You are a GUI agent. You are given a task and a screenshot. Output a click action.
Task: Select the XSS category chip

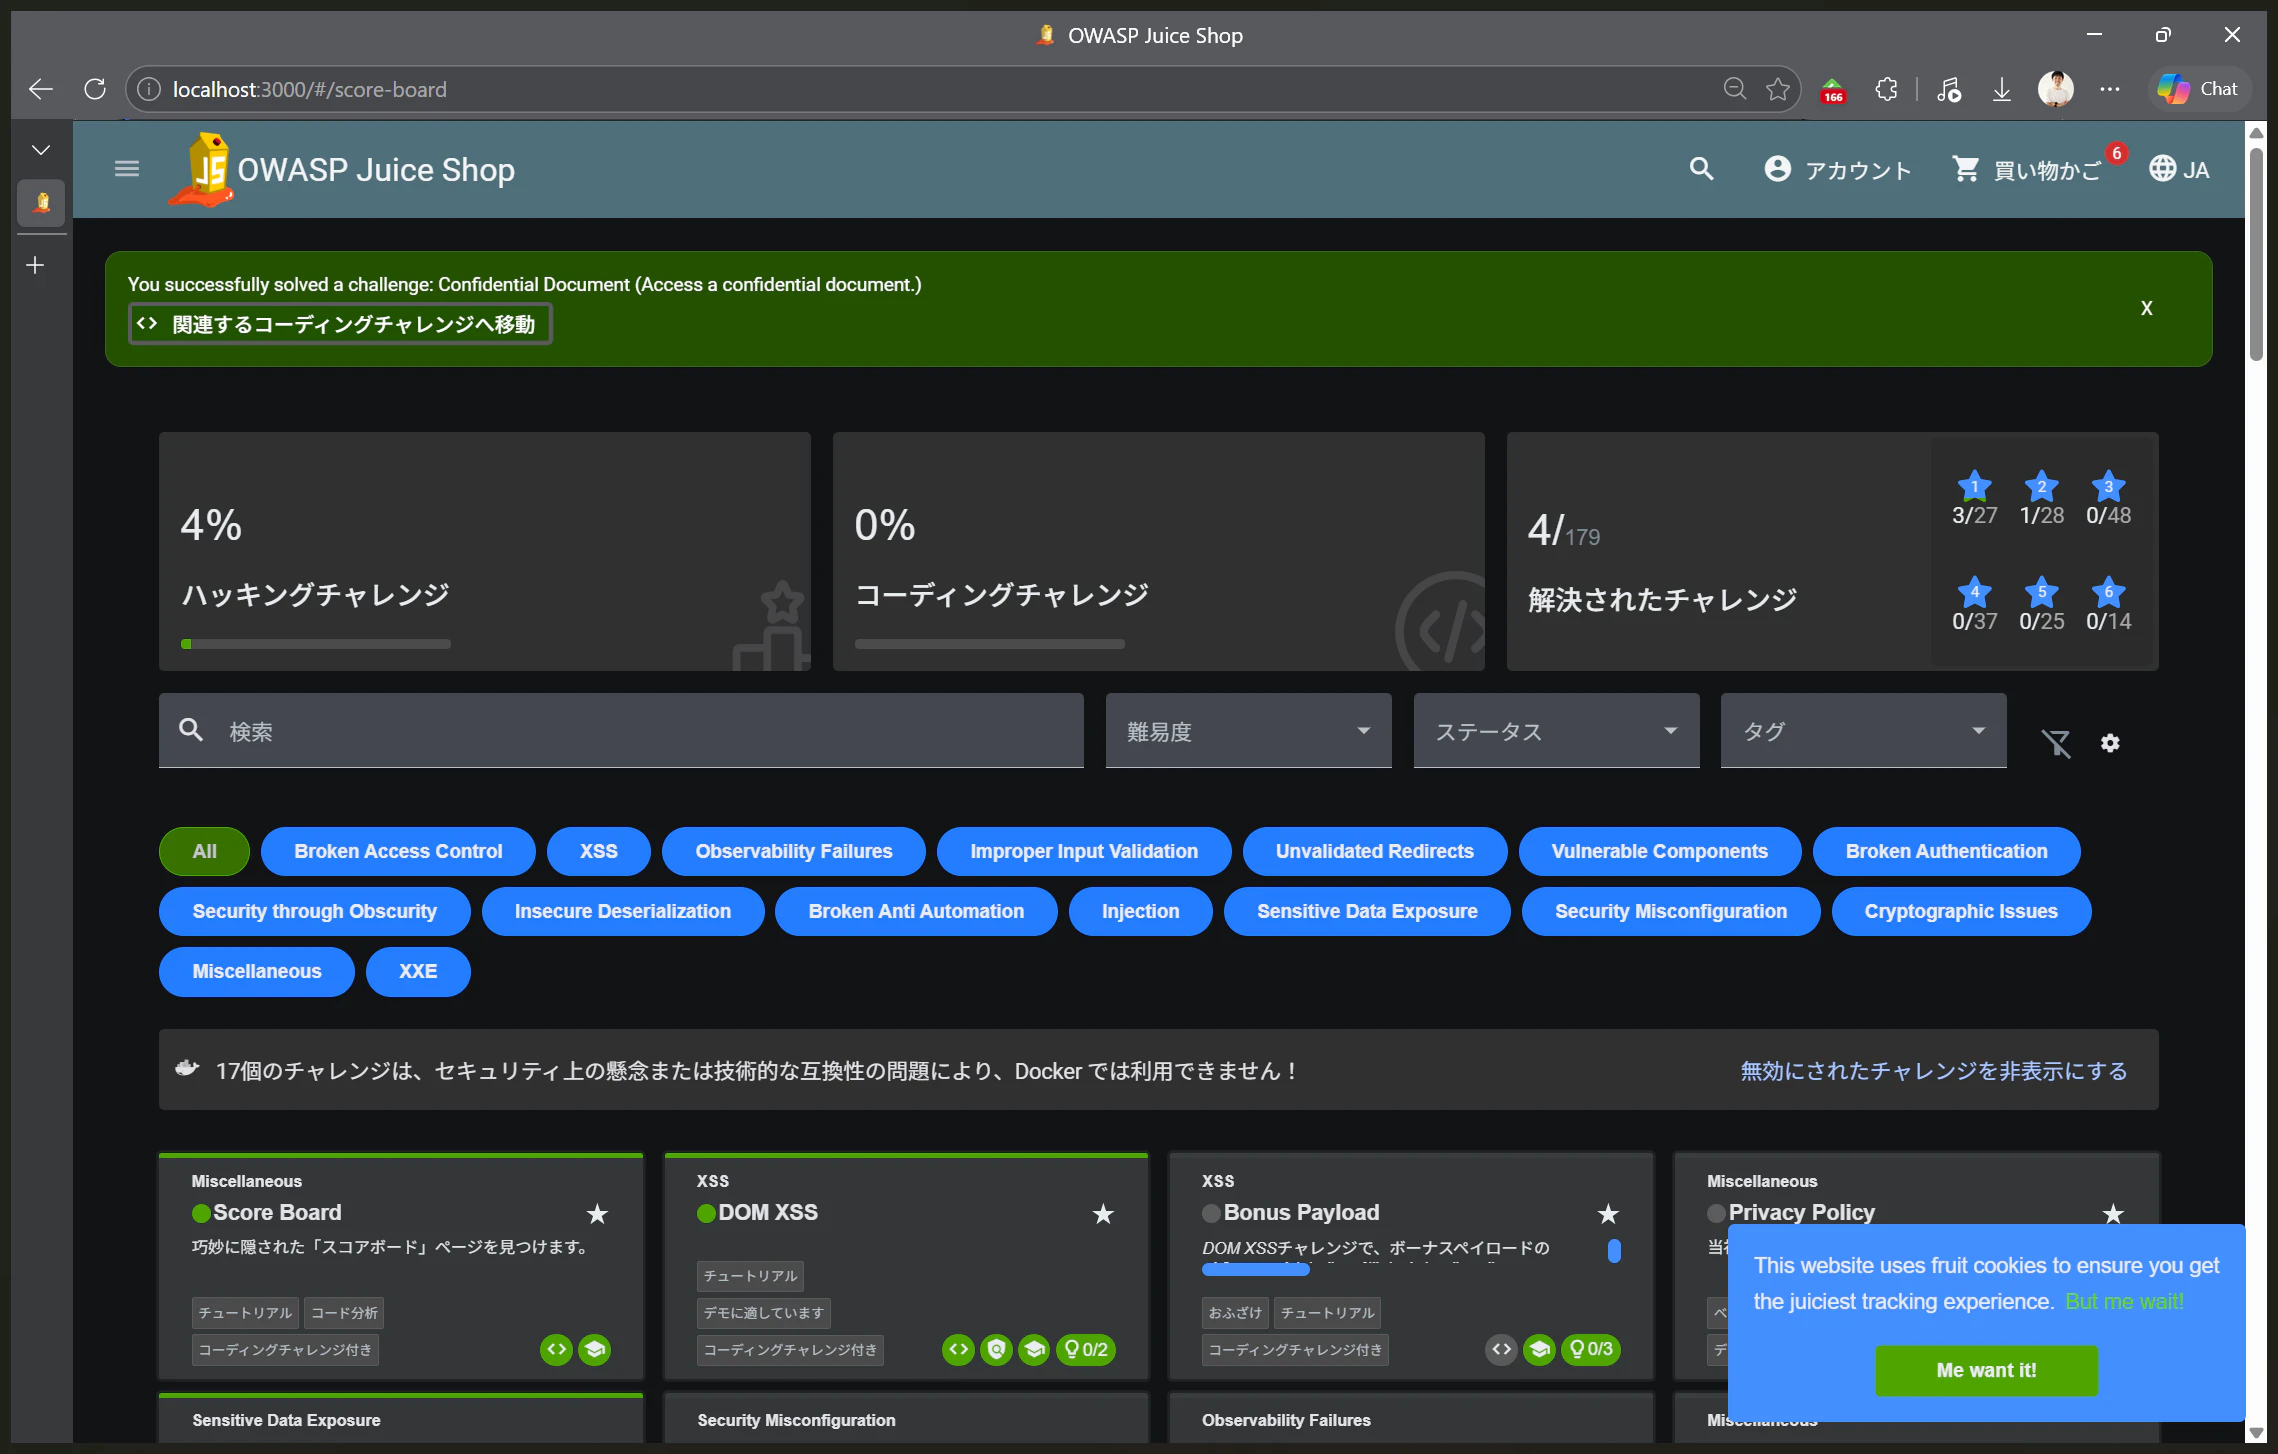[x=598, y=851]
